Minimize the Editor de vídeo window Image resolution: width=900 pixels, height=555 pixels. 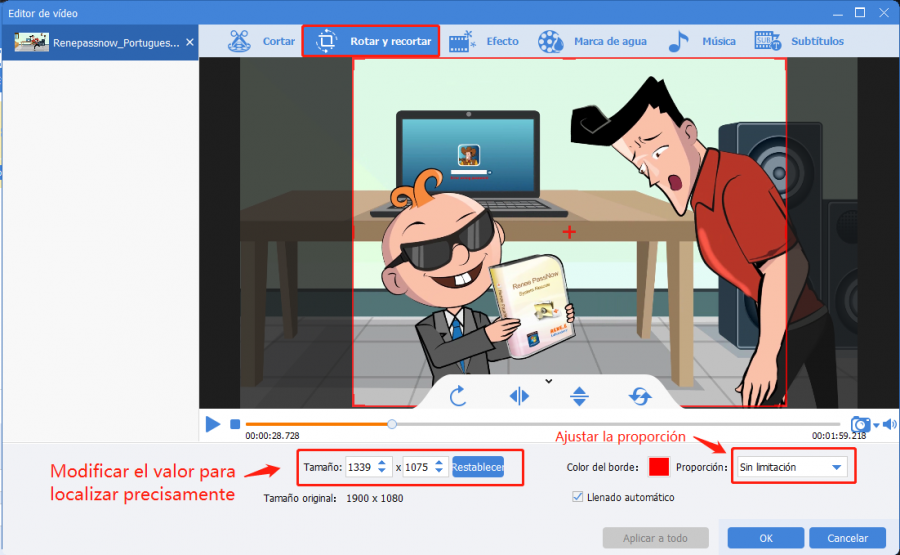click(837, 13)
